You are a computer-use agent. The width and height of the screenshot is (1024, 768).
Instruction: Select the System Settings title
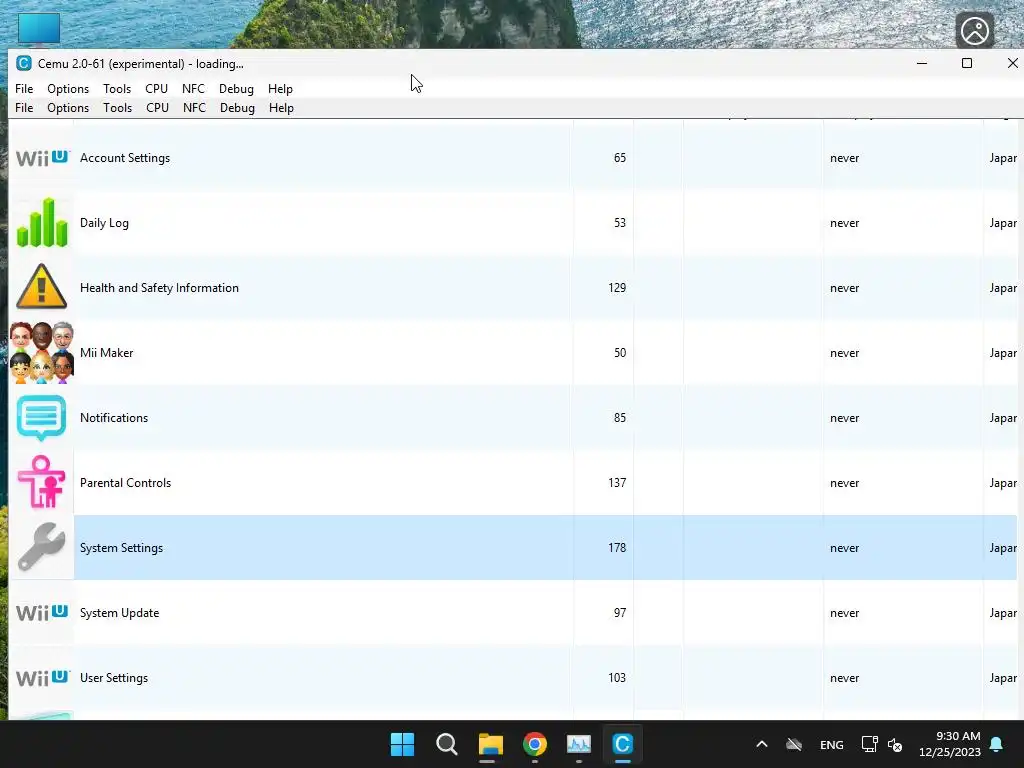point(121,548)
